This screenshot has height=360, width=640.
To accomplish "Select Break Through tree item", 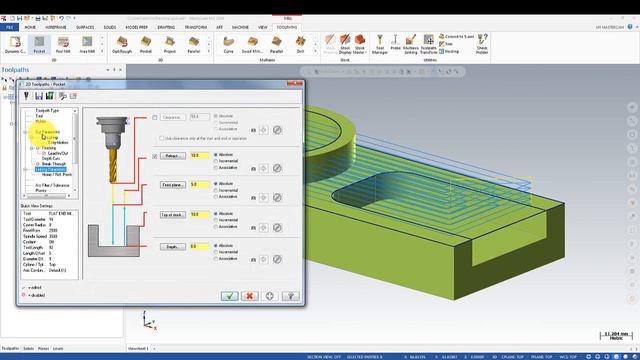I will tap(53, 164).
